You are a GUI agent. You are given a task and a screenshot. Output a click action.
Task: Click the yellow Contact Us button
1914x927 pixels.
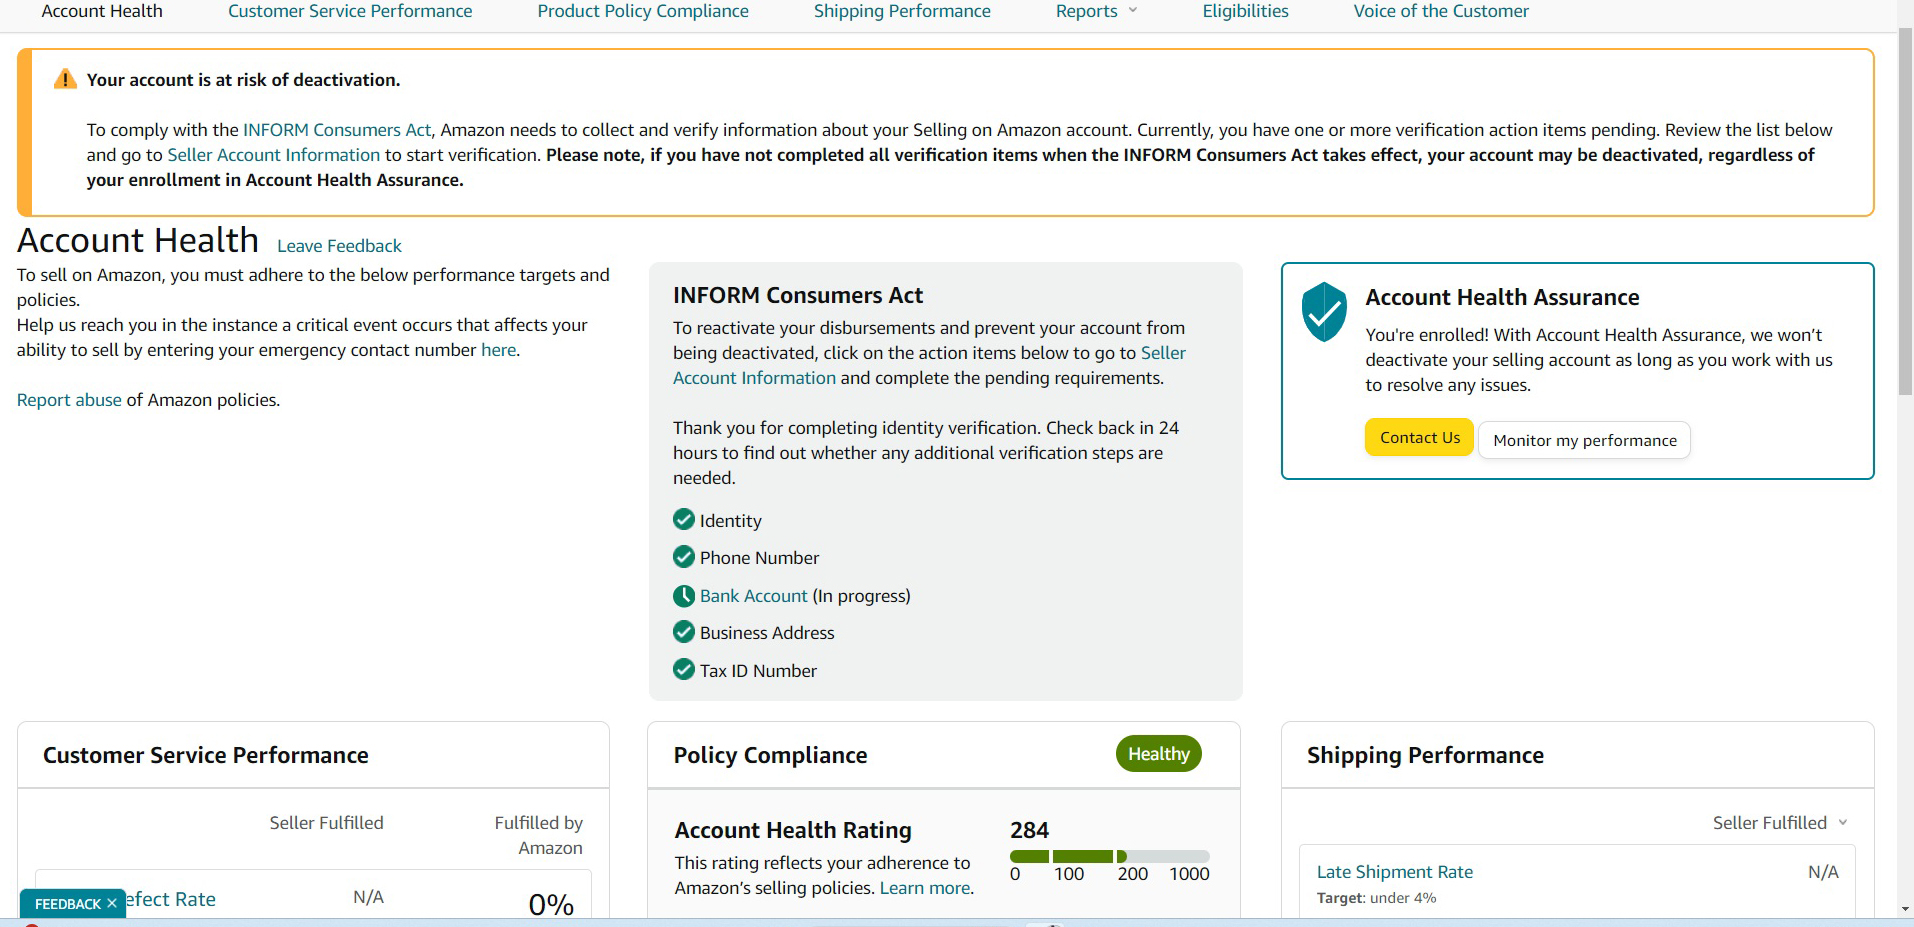point(1419,438)
